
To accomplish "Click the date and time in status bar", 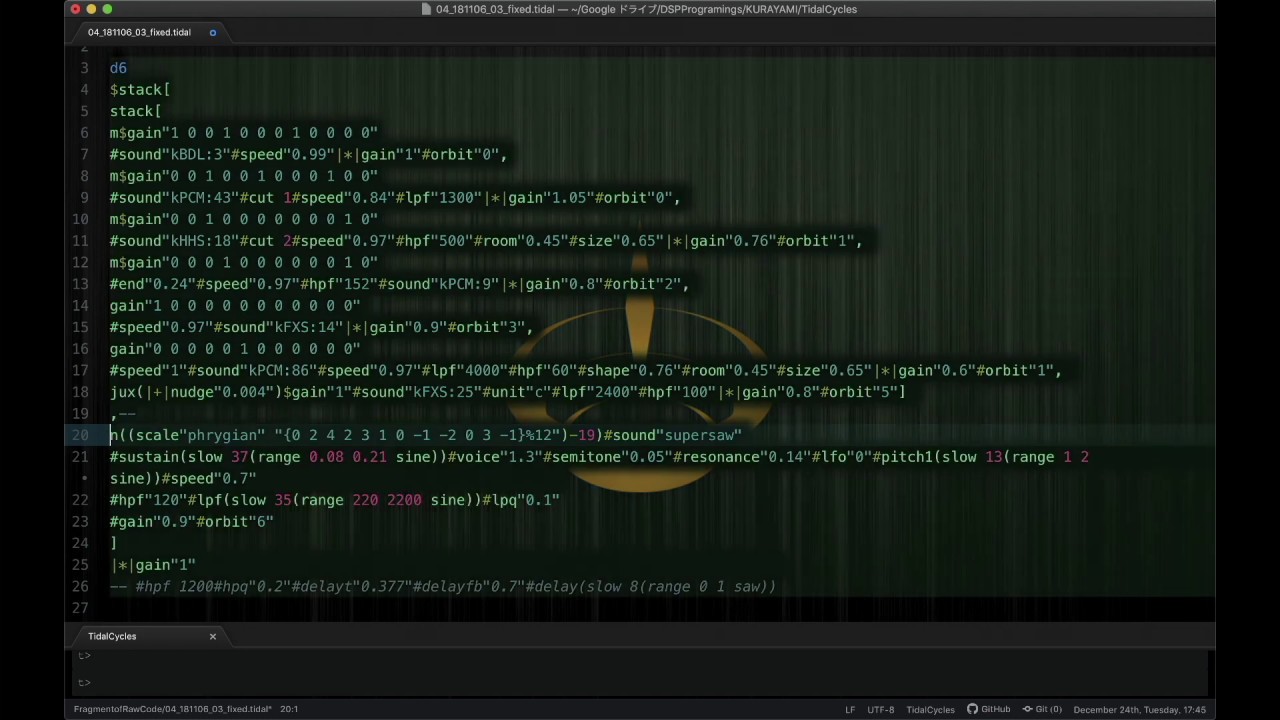I will click(1139, 710).
